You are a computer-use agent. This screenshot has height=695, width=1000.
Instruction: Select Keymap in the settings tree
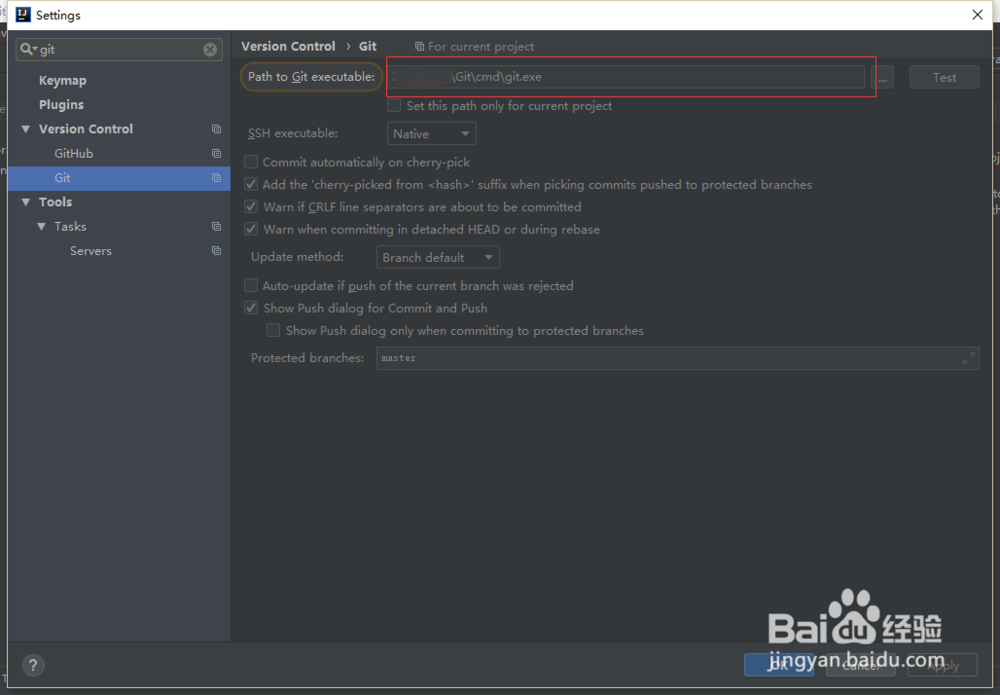62,80
